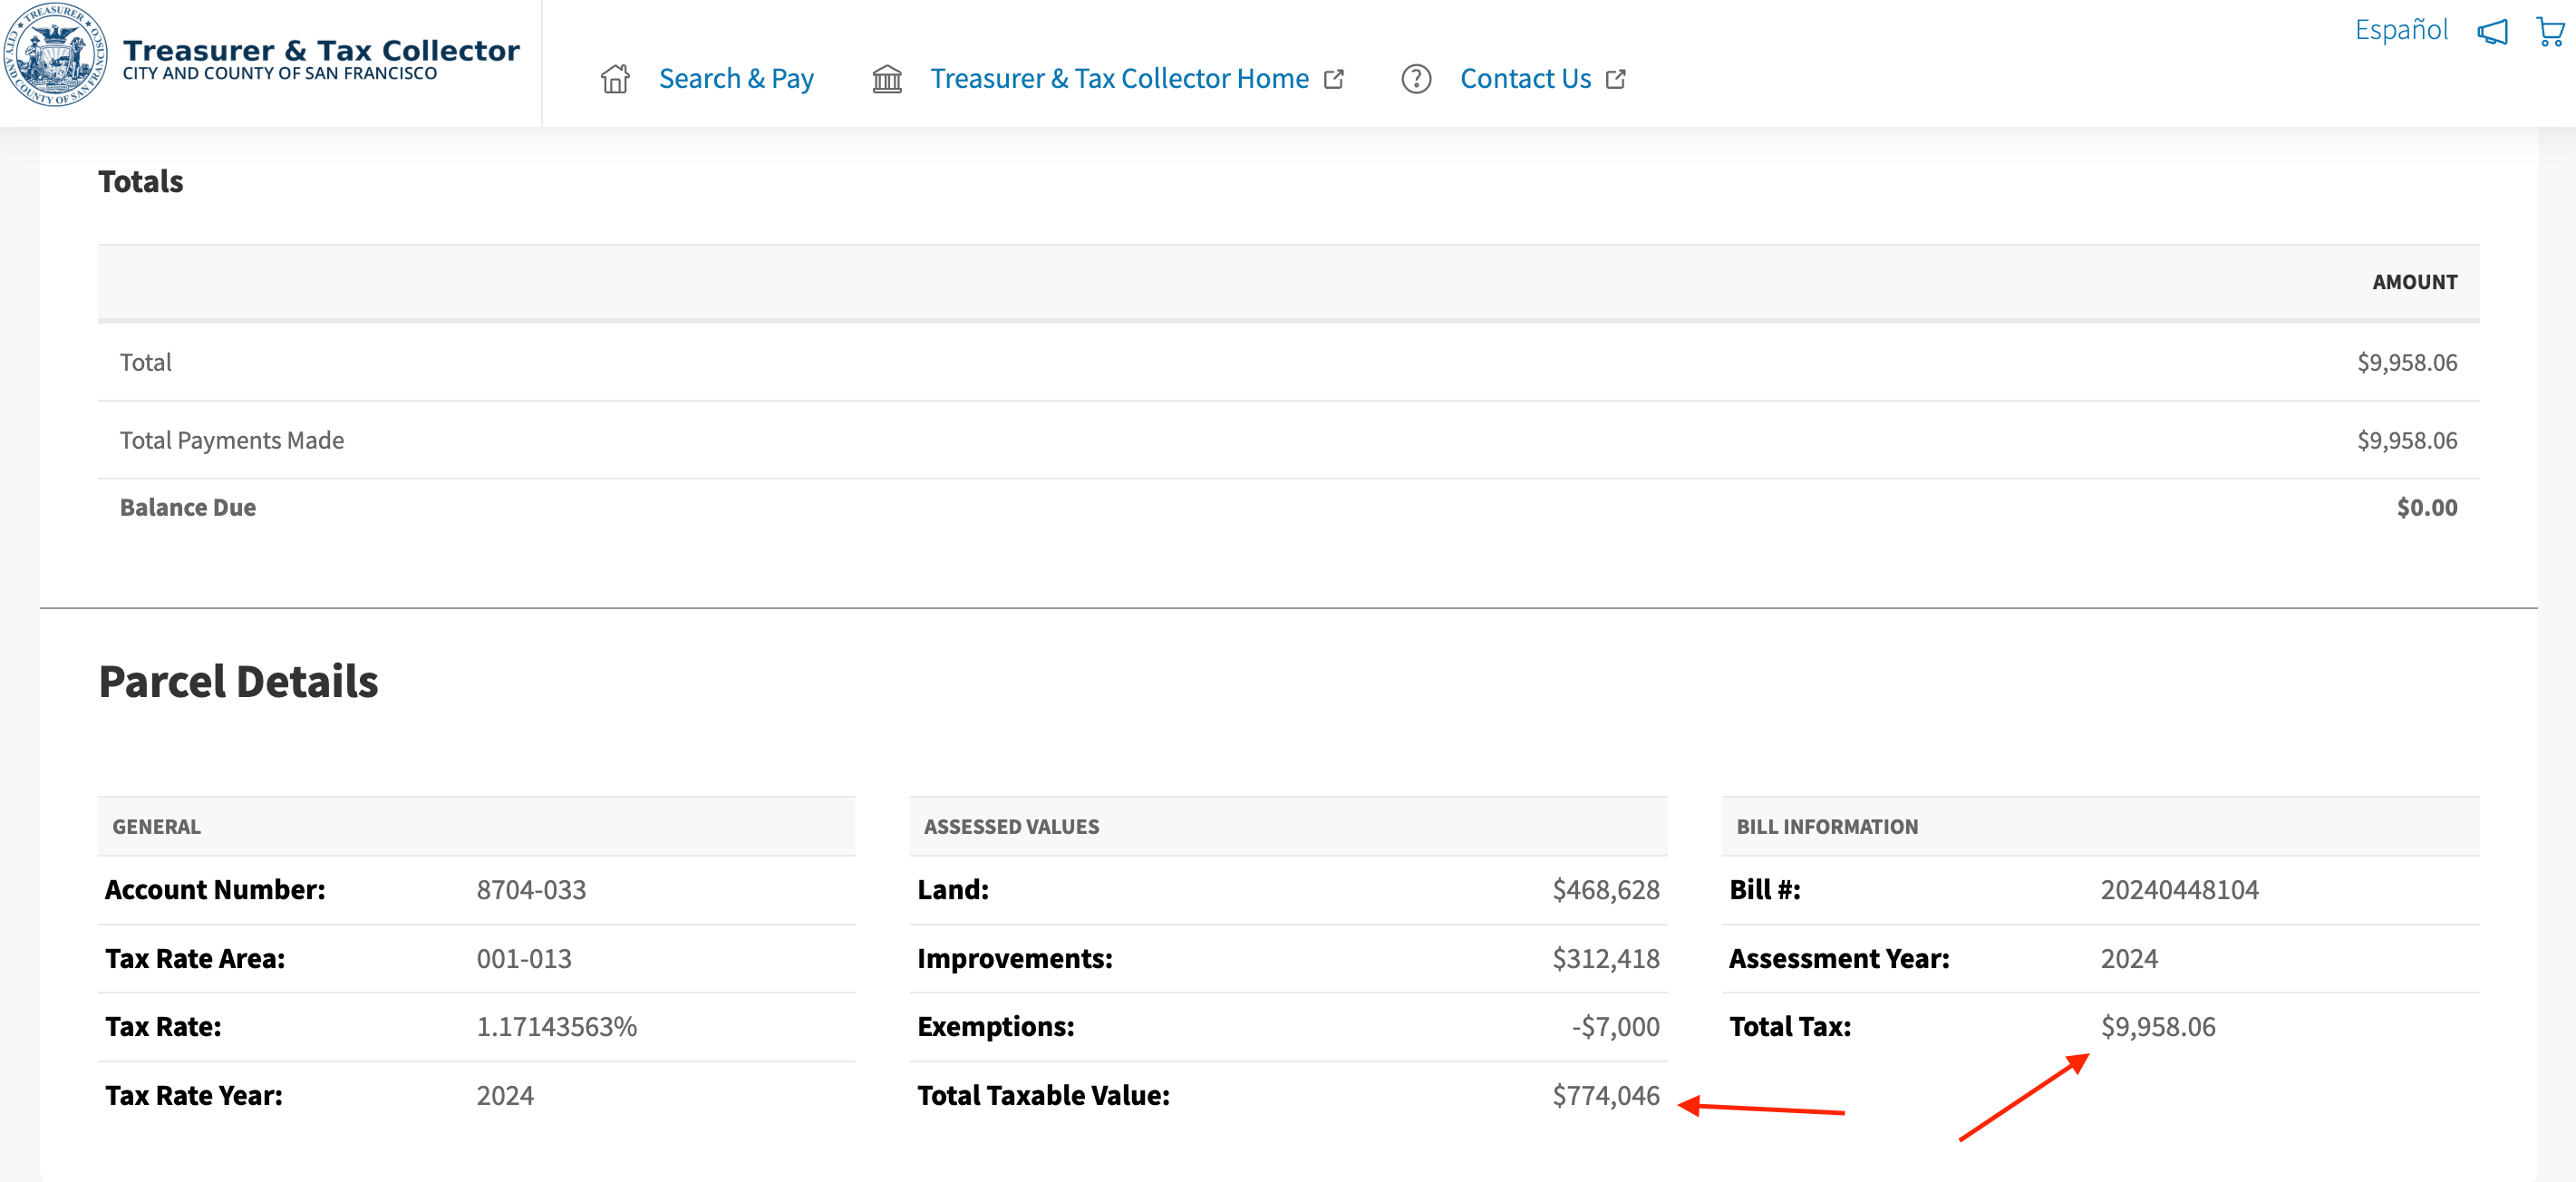The image size is (2576, 1182).
Task: Click the San Francisco Treasurer seal logo
Action: coord(55,55)
